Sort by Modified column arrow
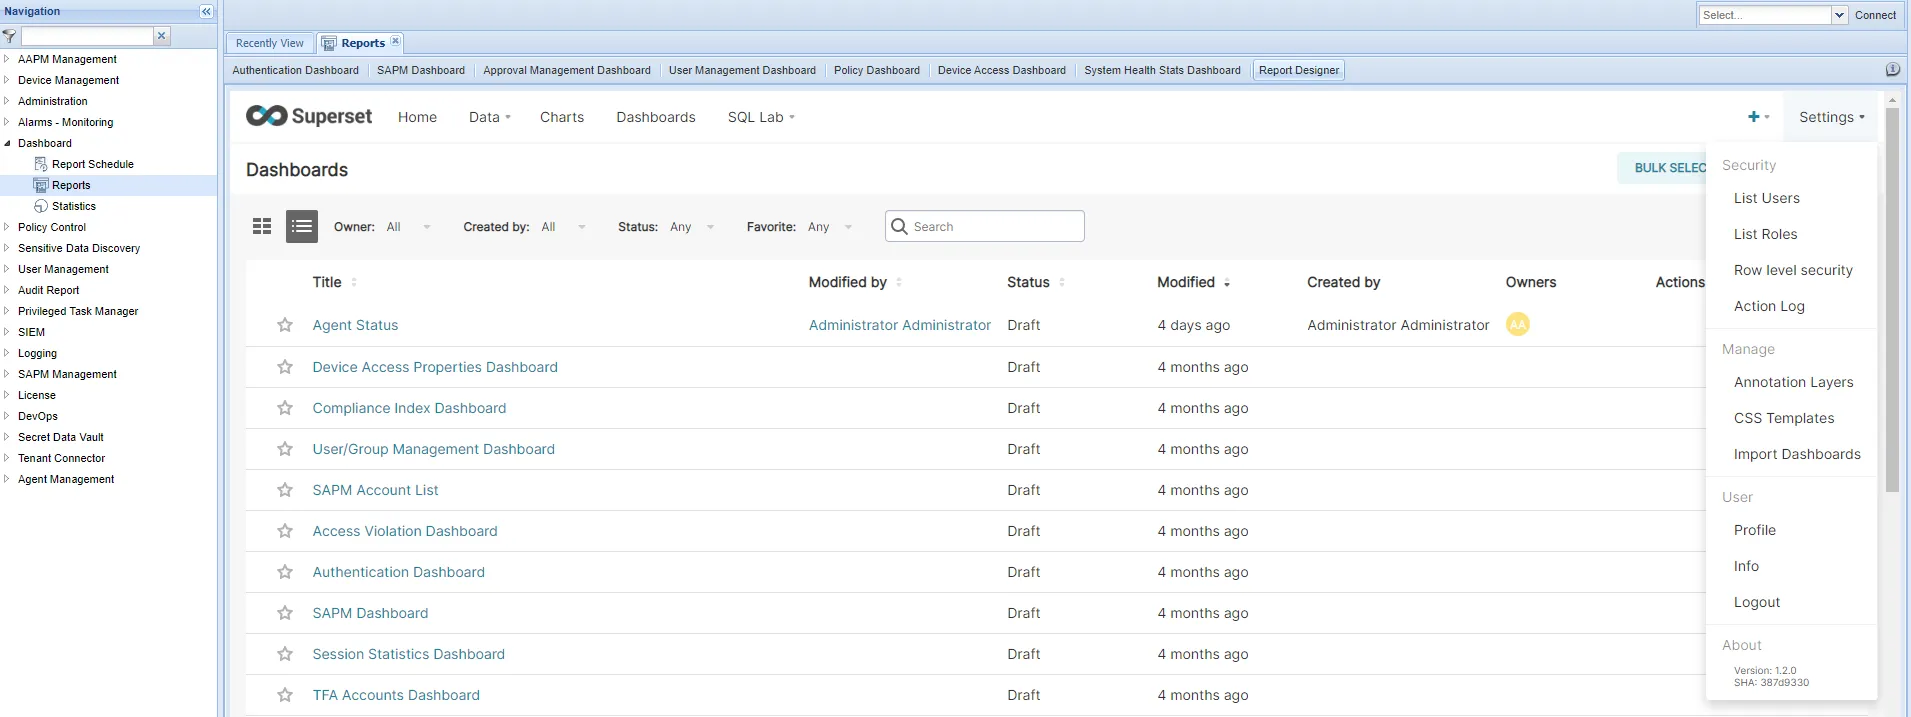The image size is (1911, 717). point(1227,283)
